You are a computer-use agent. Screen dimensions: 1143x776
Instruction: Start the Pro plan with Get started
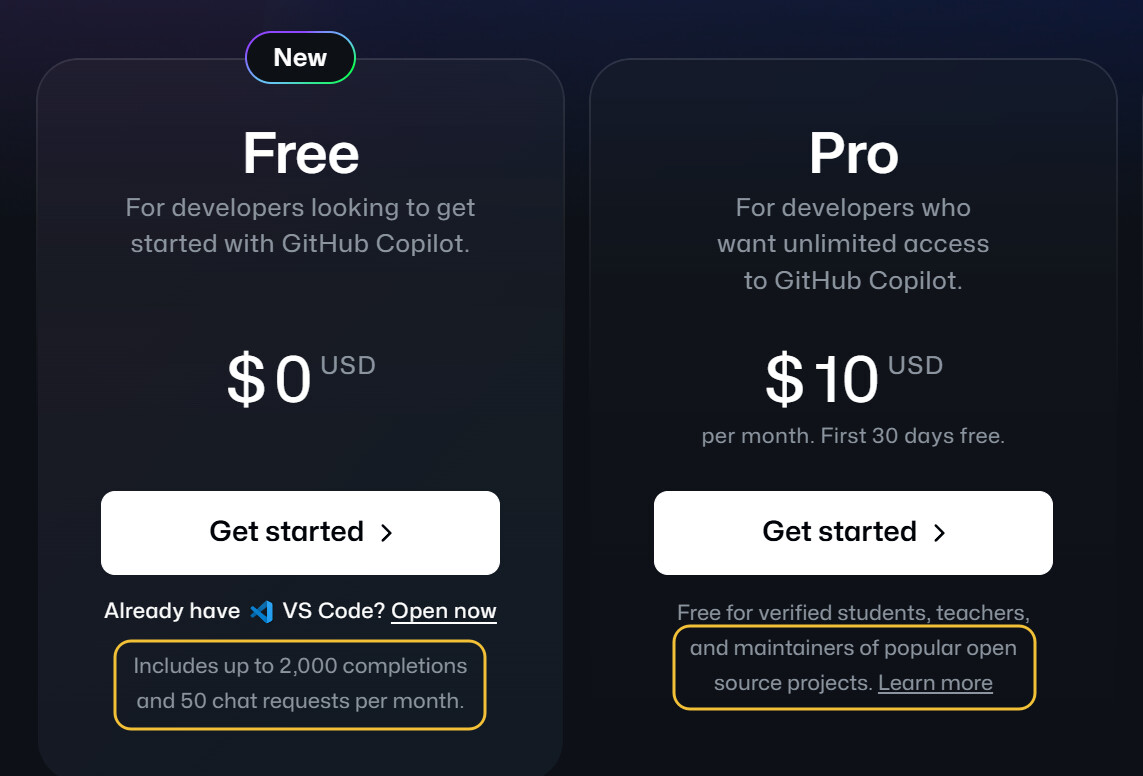(853, 533)
